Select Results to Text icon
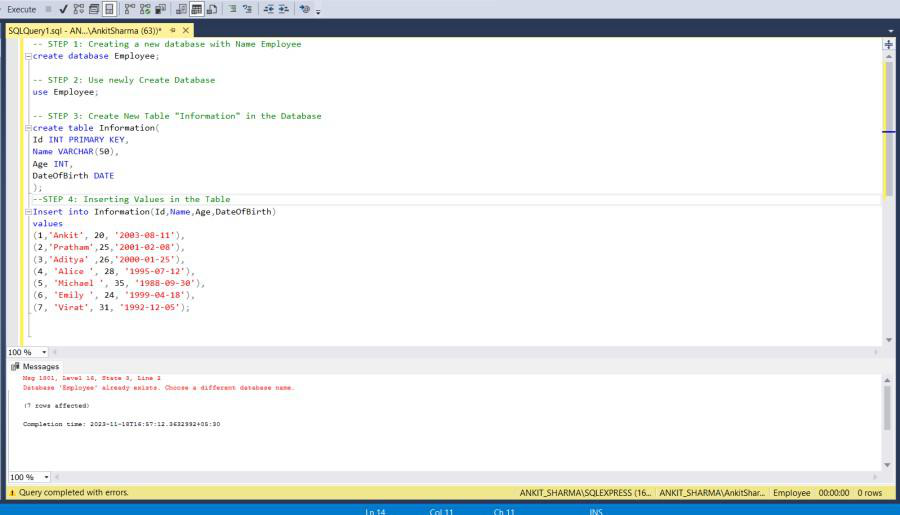900x515 pixels. [181, 9]
